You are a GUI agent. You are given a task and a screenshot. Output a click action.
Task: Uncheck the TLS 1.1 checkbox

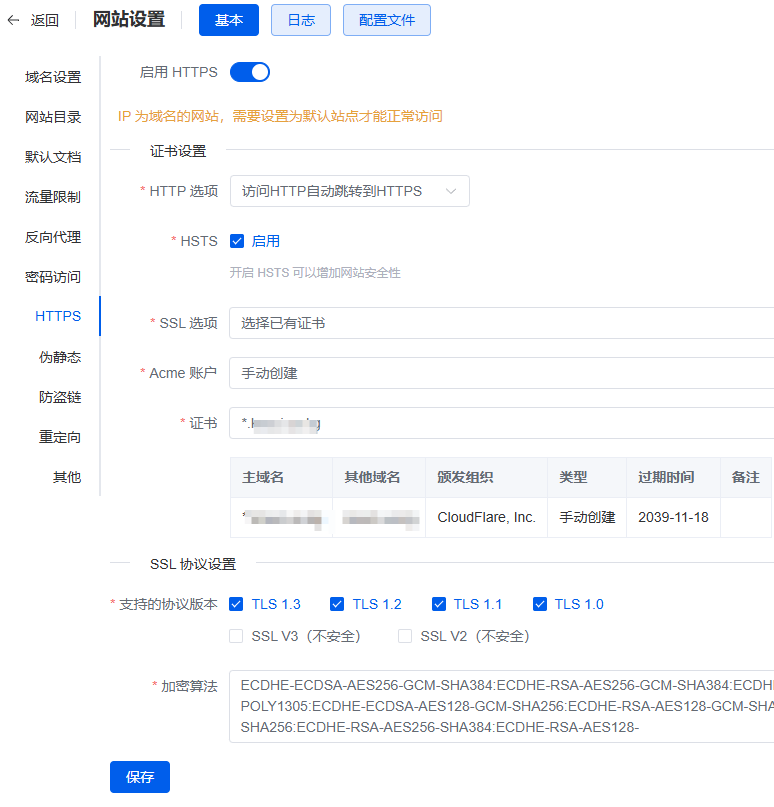pos(439,604)
